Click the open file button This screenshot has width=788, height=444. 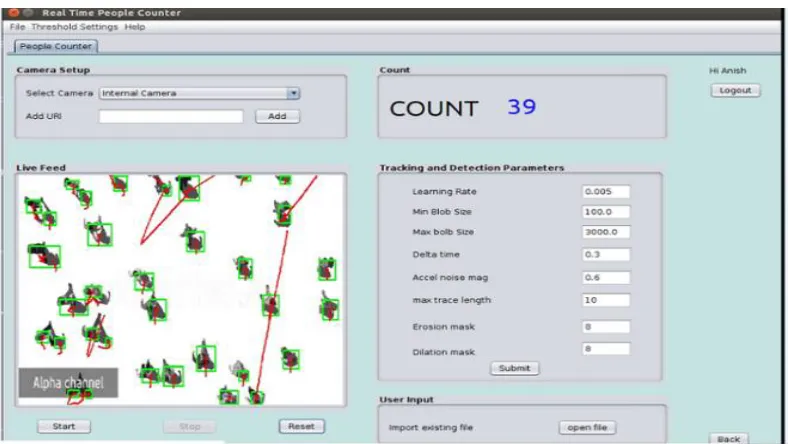(x=587, y=427)
